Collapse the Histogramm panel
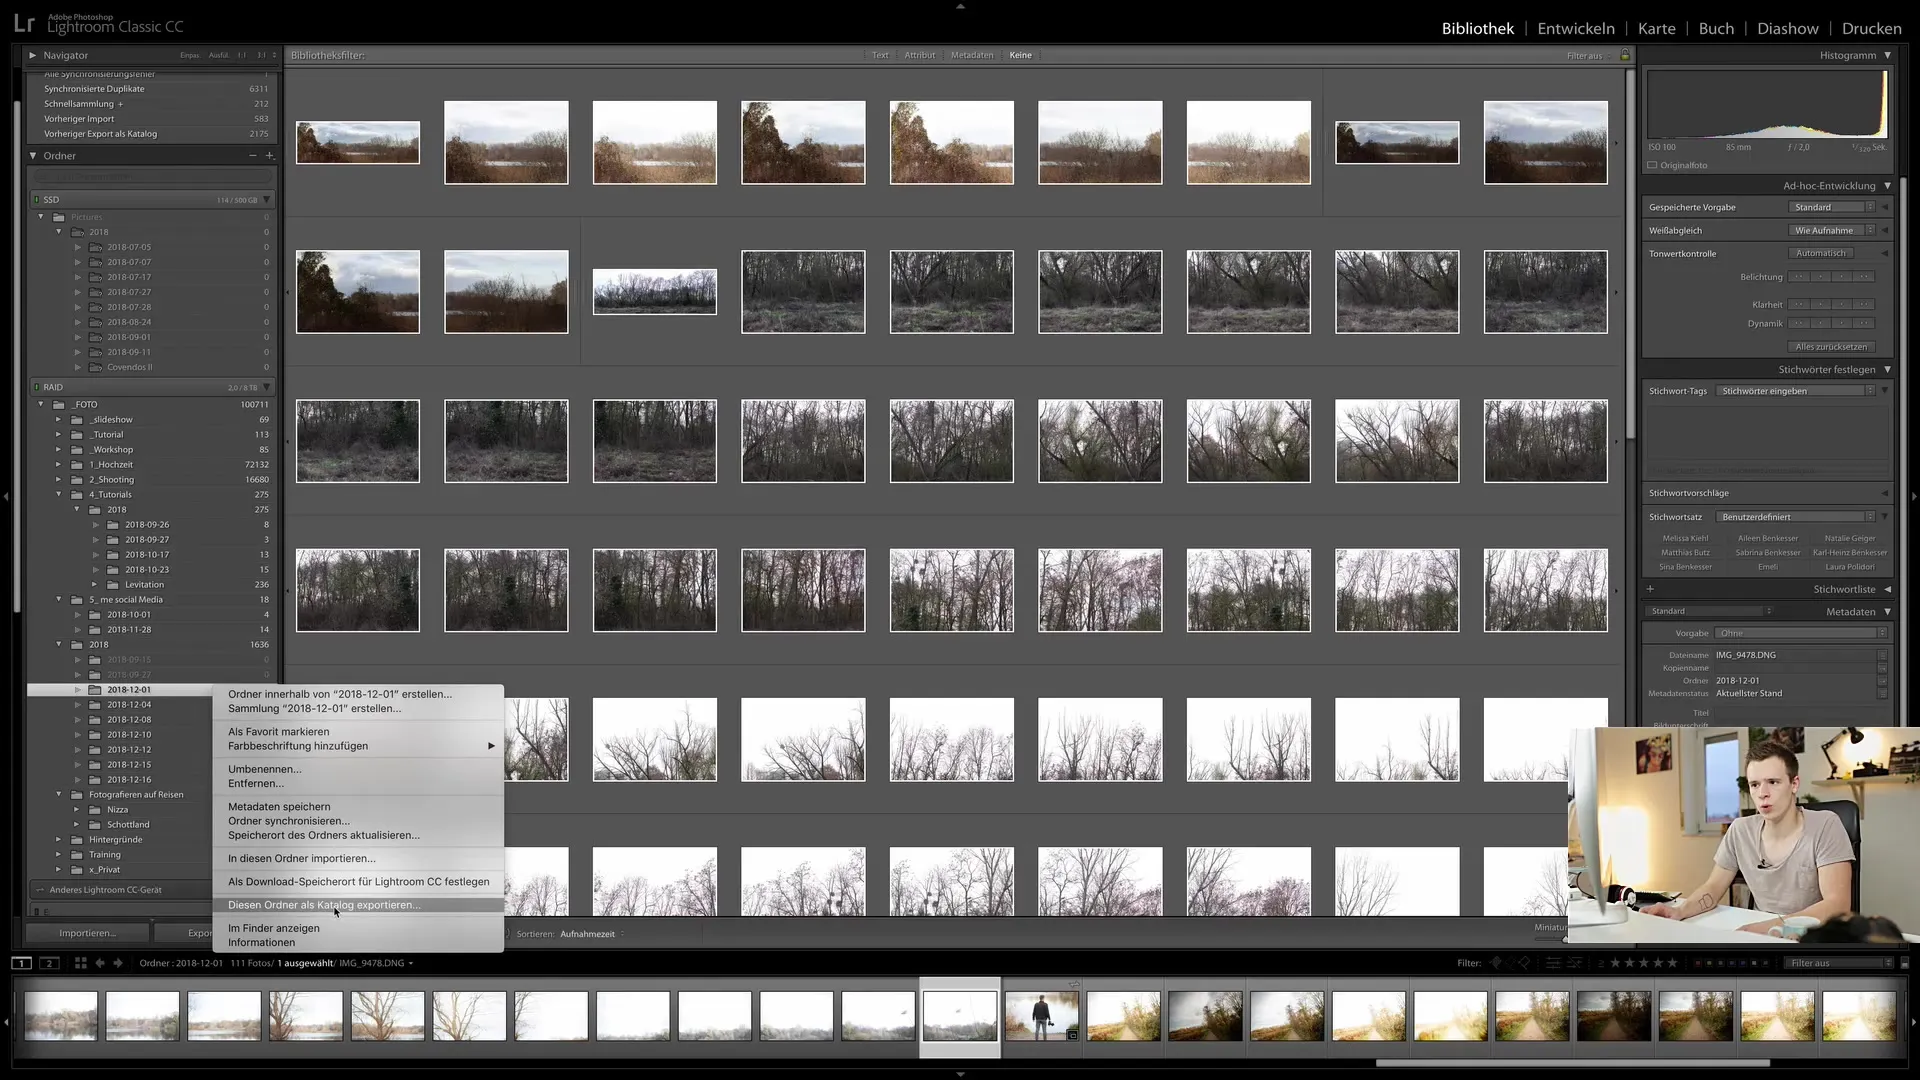 1887,55
